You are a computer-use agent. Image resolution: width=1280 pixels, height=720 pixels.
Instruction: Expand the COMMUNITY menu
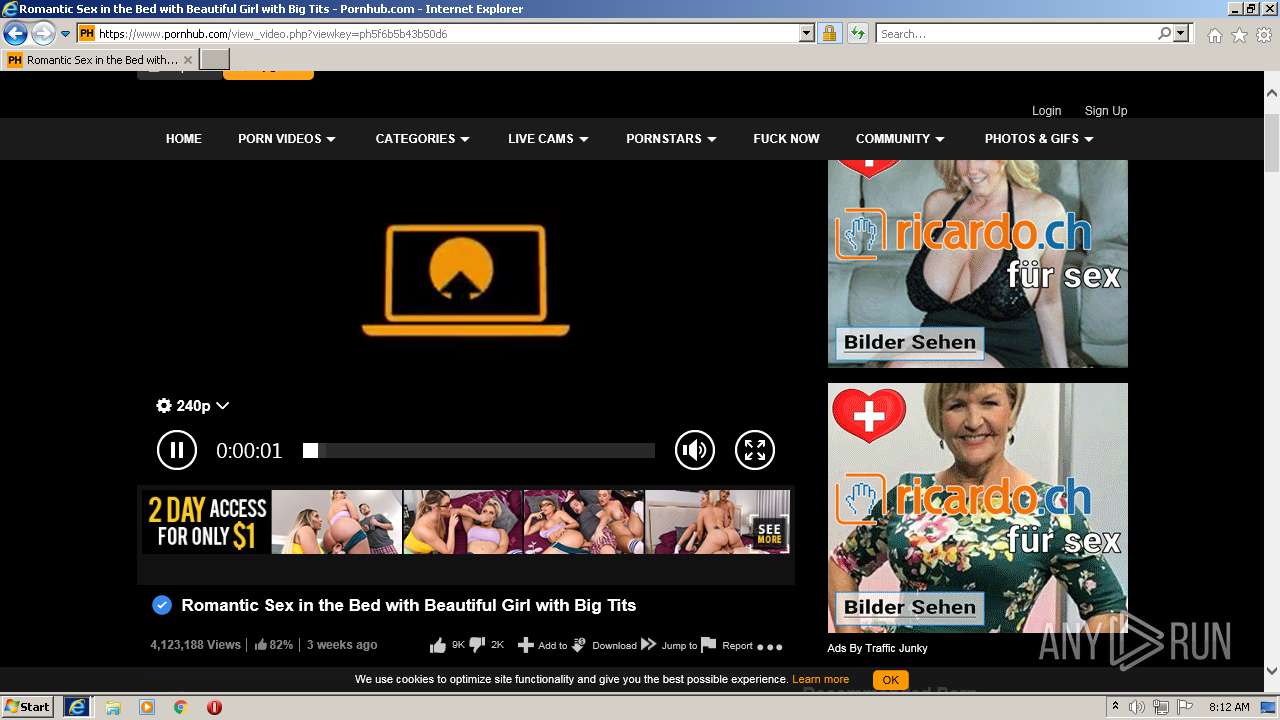click(x=900, y=139)
